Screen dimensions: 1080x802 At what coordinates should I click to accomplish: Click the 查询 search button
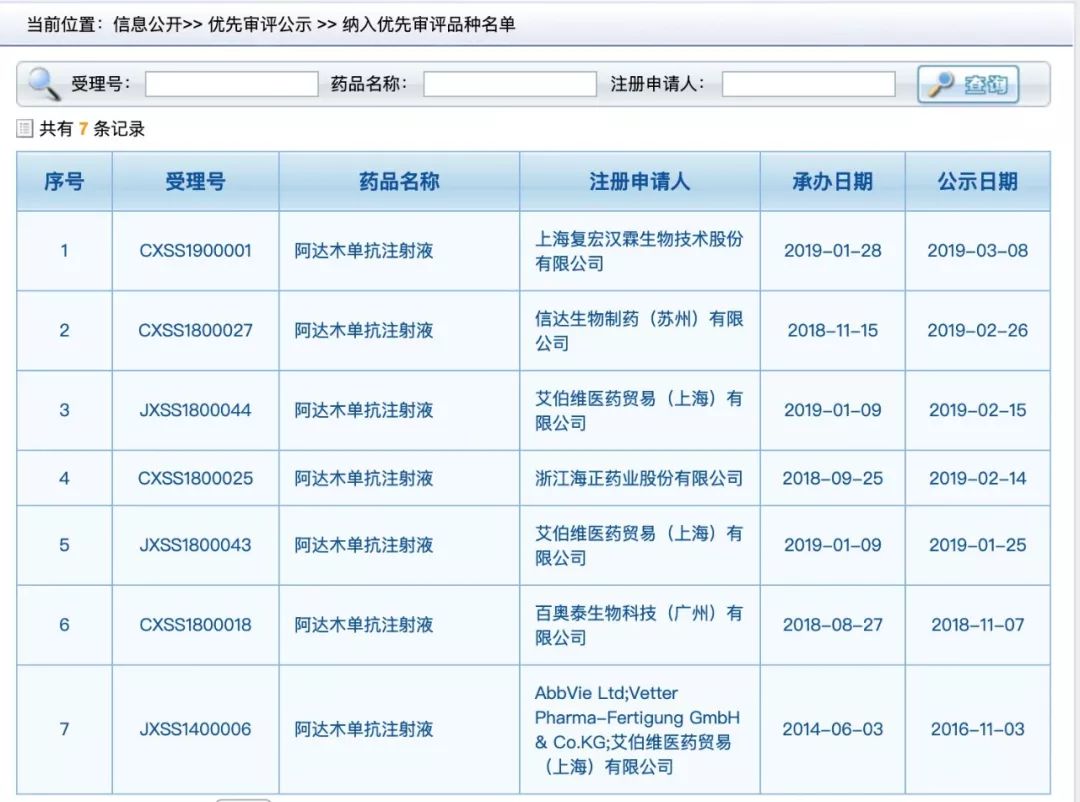pos(968,84)
